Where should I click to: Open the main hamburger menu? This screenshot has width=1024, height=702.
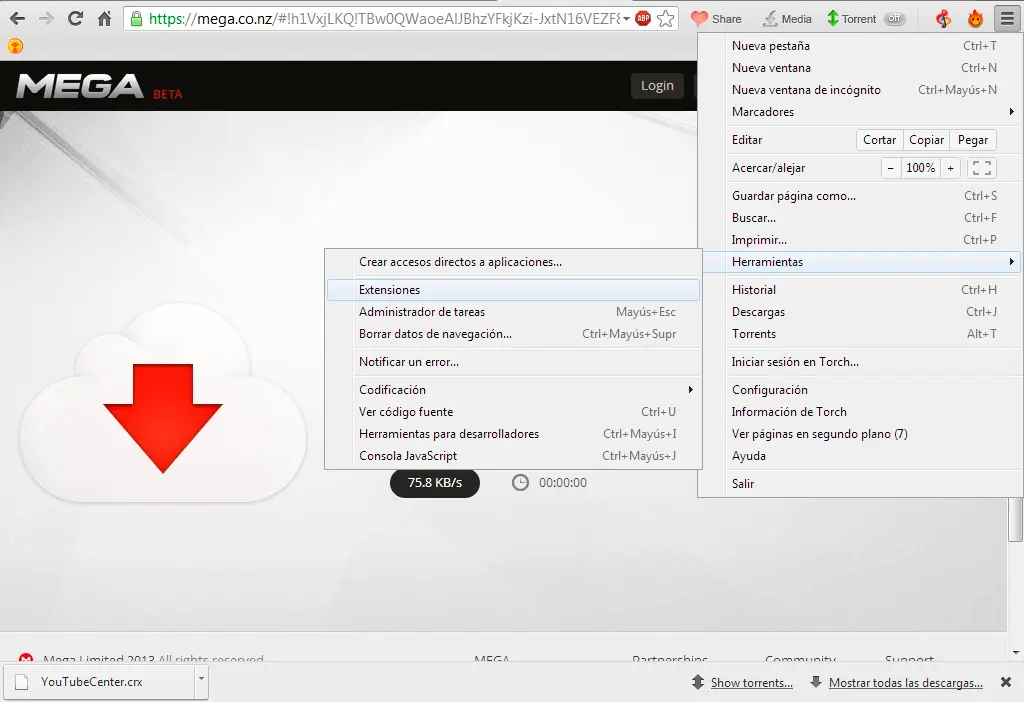tap(1006, 19)
